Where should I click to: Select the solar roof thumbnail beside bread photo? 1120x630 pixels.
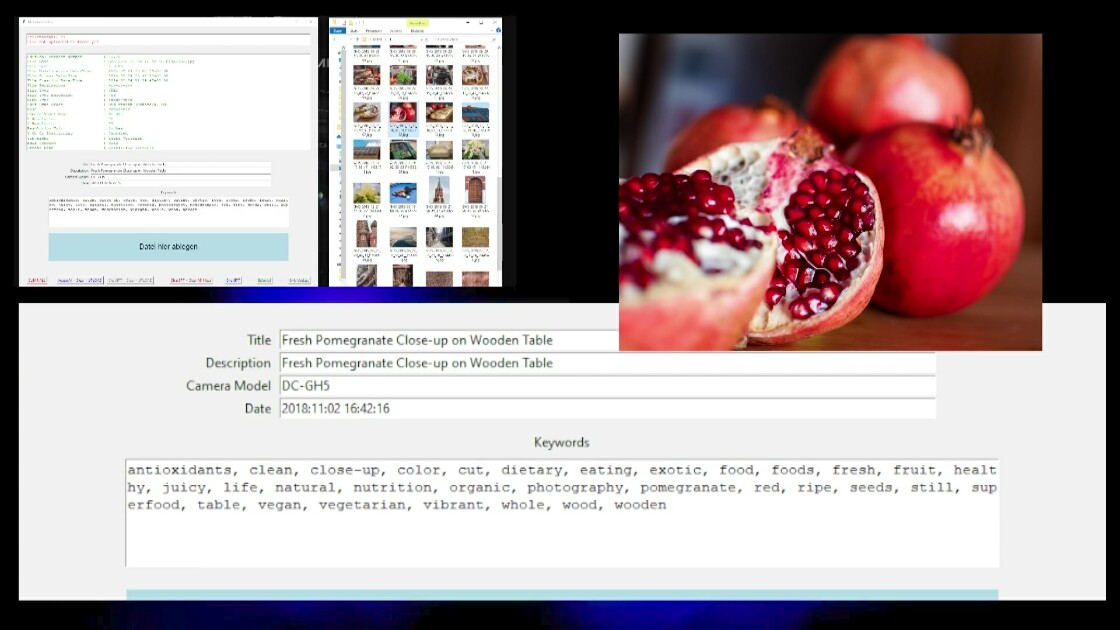coord(475,113)
